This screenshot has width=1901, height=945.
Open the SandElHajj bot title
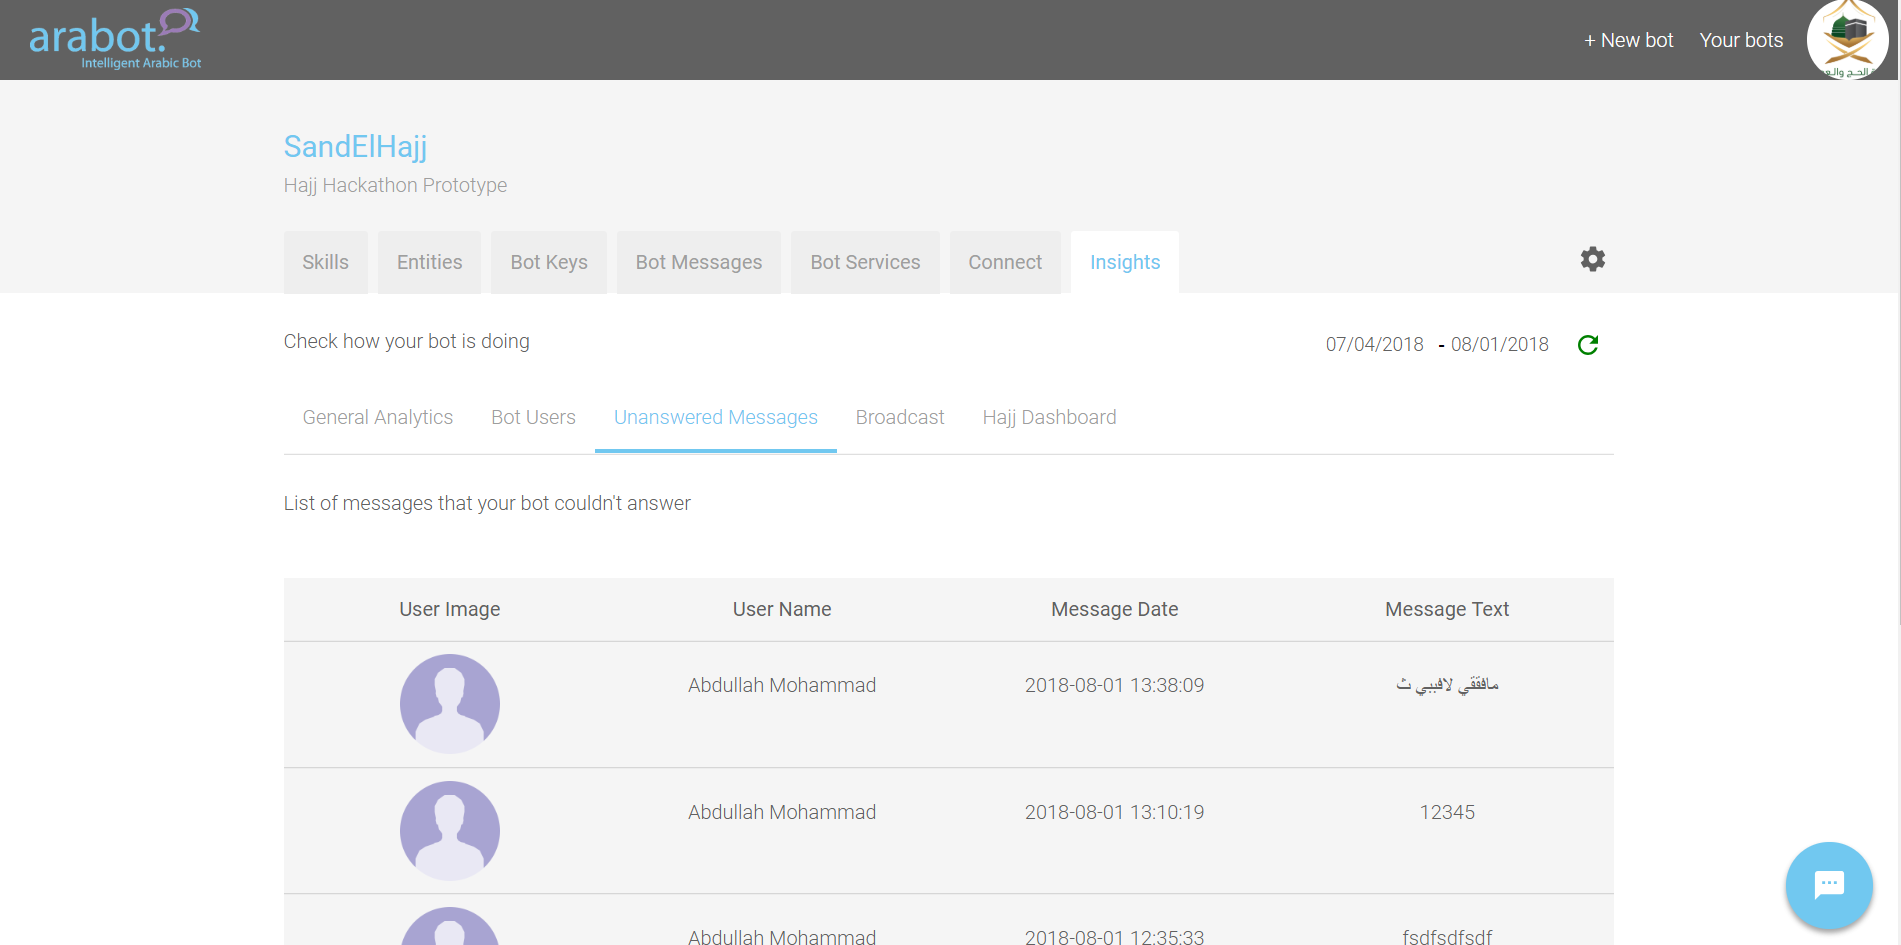[355, 146]
